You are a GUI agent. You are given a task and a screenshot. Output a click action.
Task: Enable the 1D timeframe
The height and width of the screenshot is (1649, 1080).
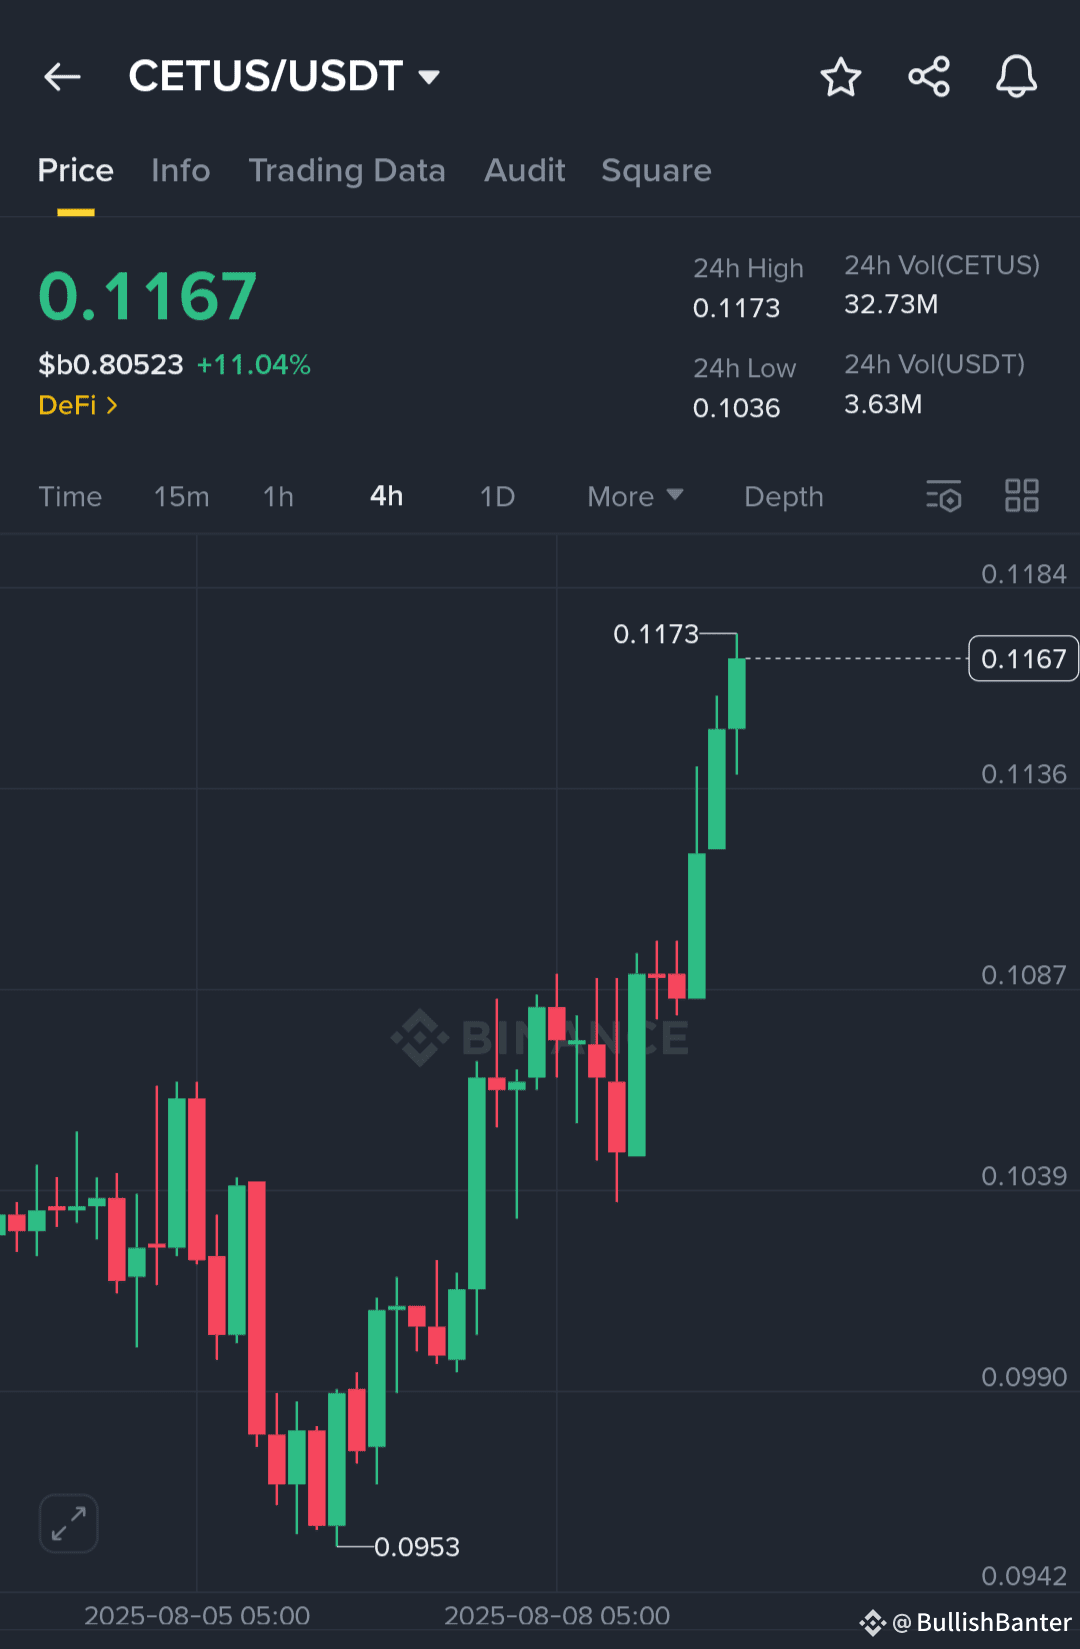click(496, 496)
